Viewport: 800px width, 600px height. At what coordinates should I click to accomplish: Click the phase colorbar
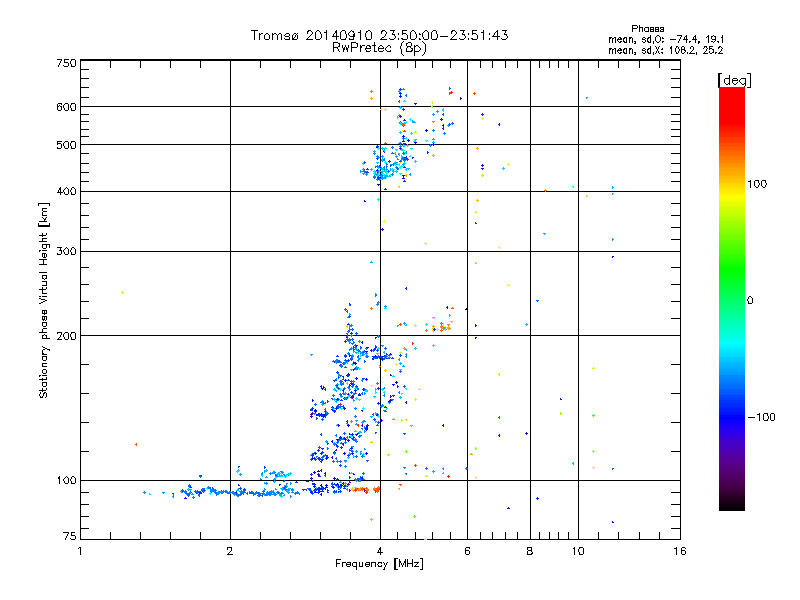[732, 299]
